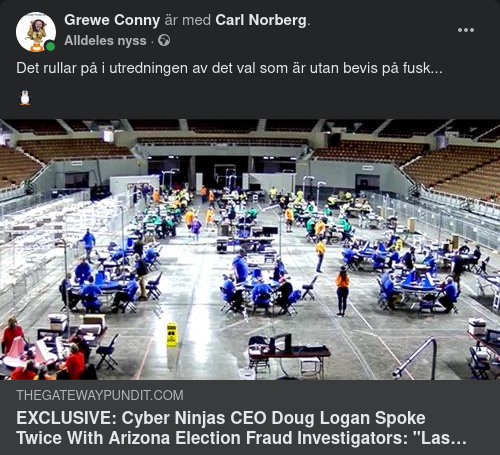
Task: Click the green online status dot
Action: point(50,46)
